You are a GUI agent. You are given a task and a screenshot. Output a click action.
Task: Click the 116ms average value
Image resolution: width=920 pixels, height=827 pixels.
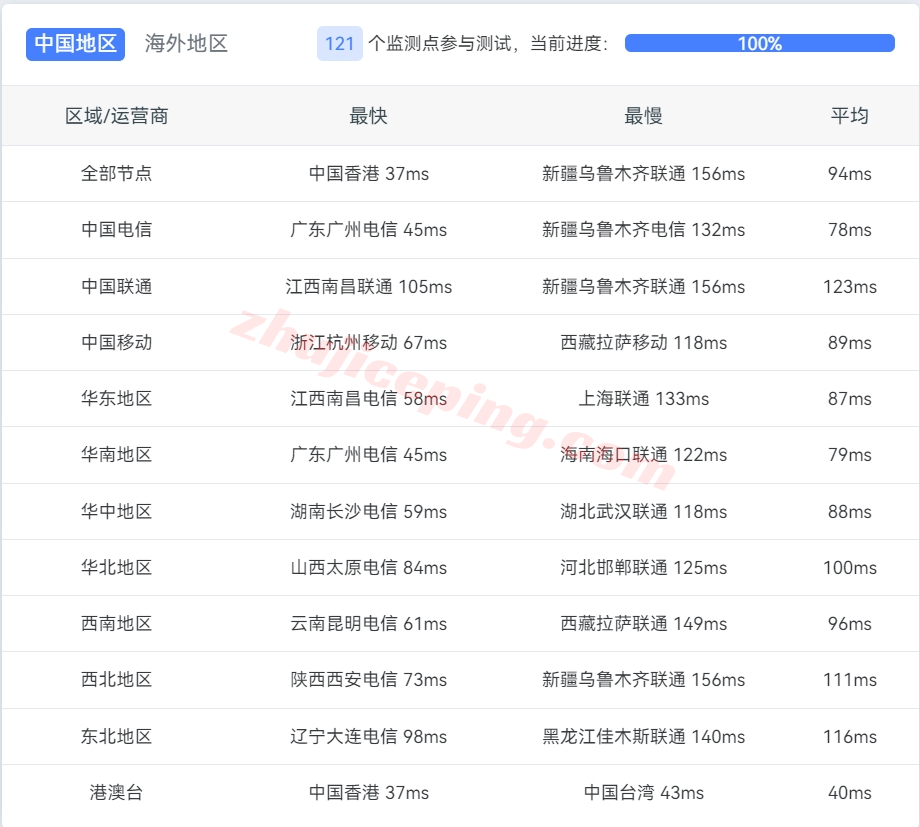click(x=850, y=736)
